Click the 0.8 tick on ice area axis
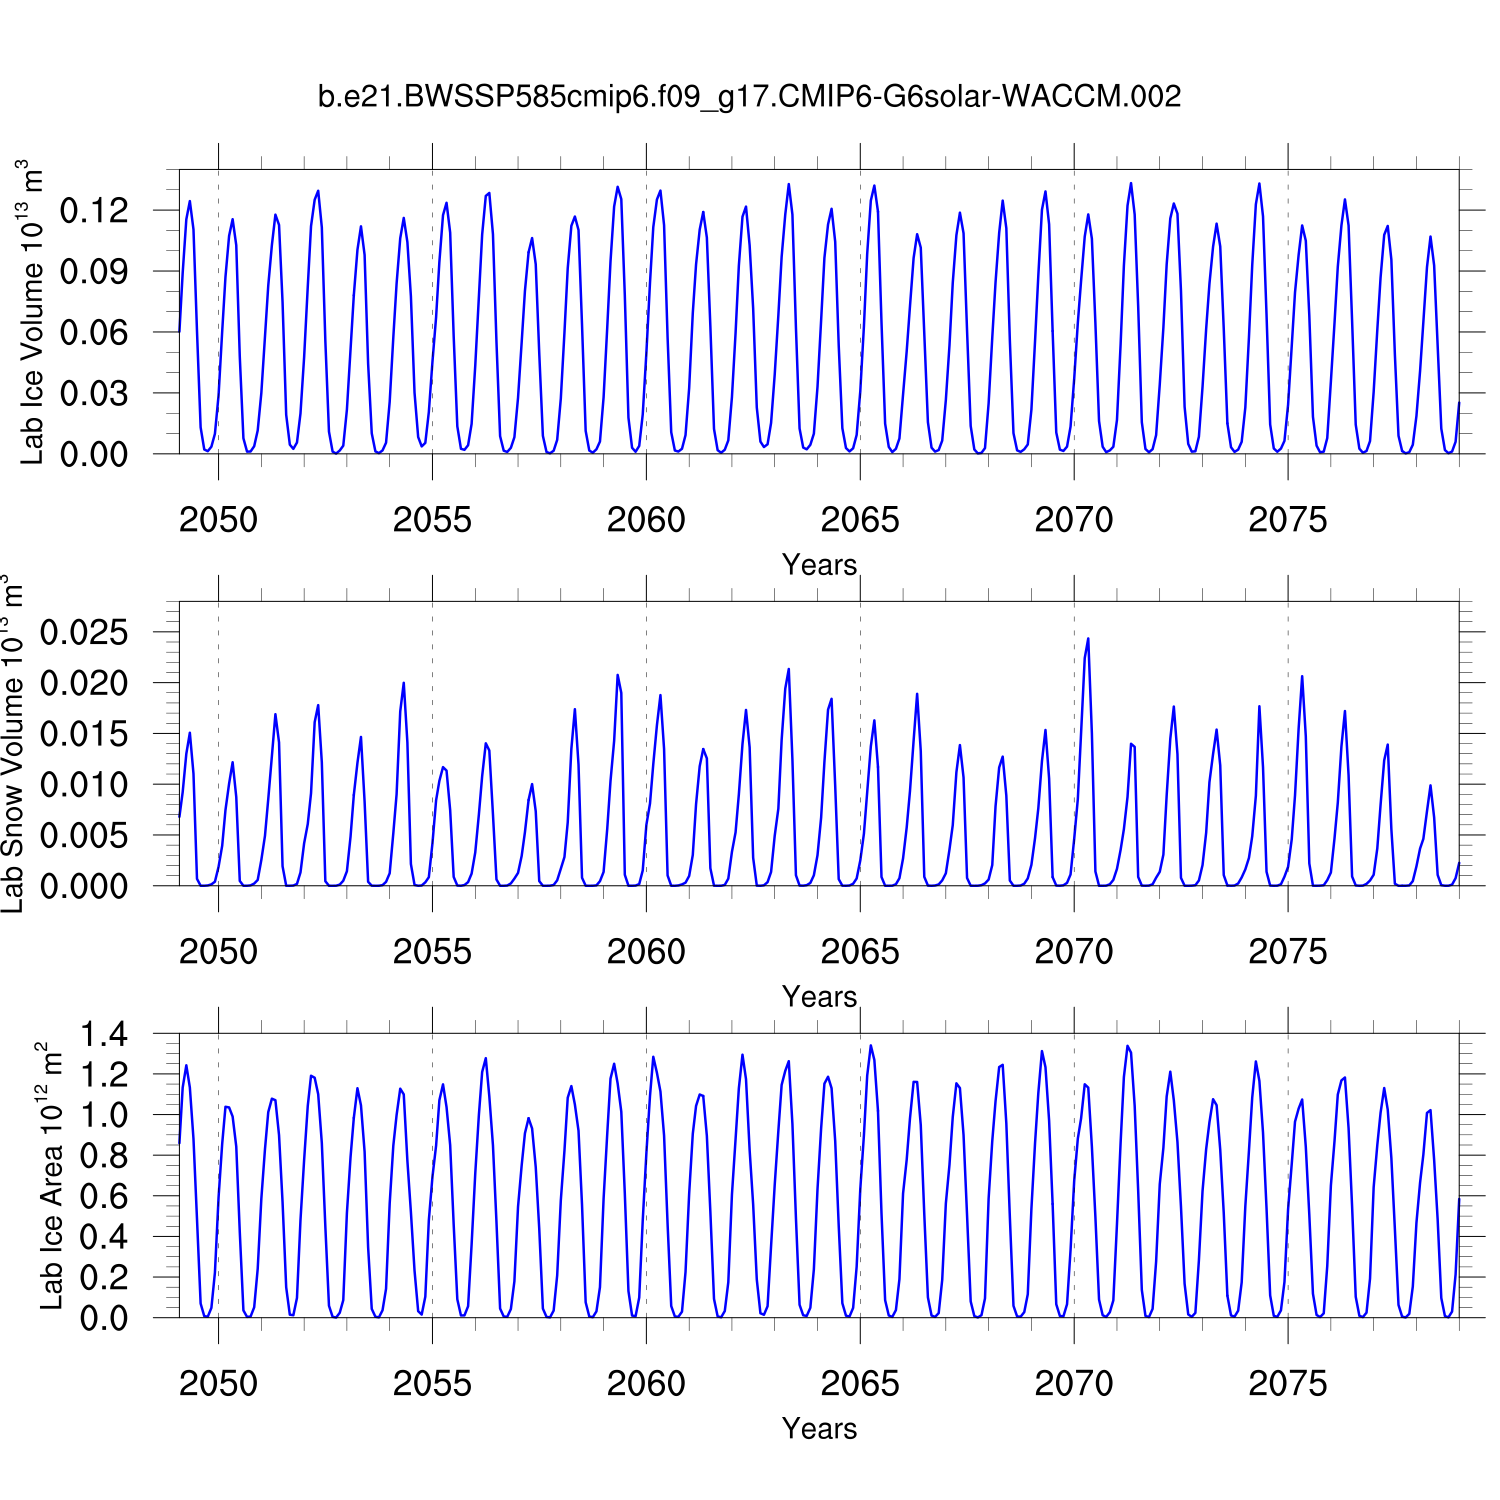 point(104,1156)
